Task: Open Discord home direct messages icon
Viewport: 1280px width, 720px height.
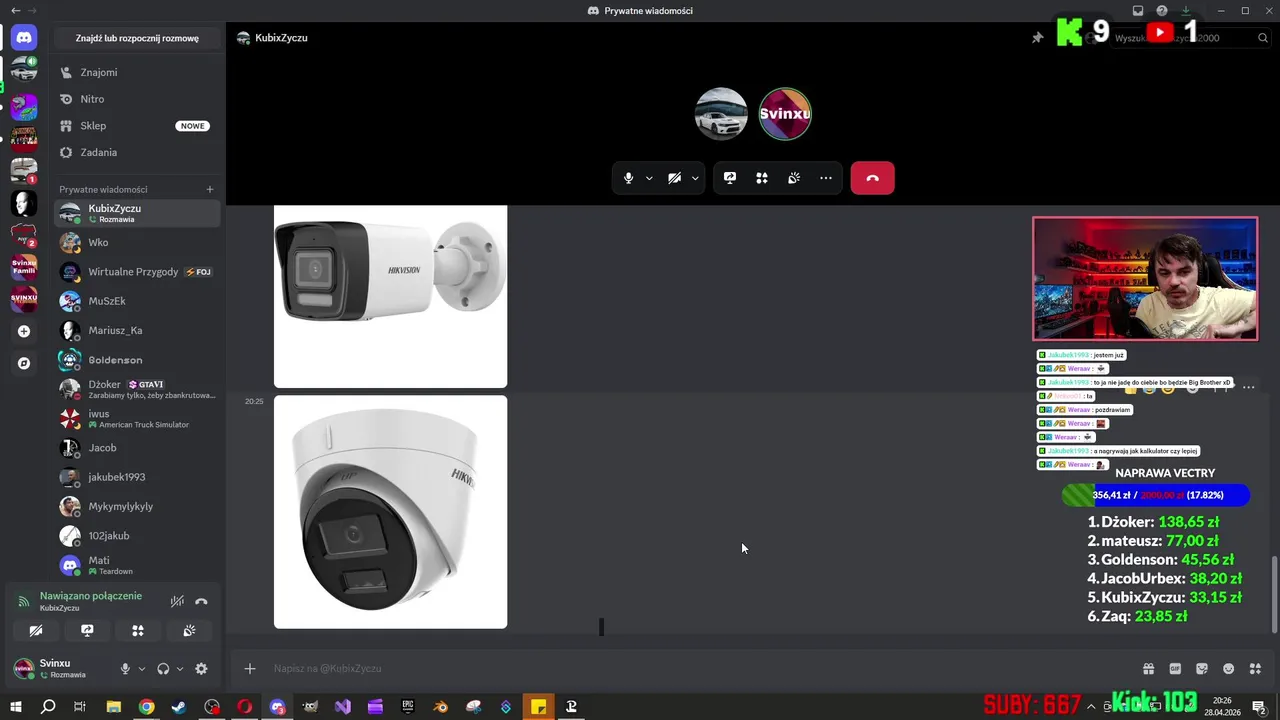Action: [x=24, y=38]
